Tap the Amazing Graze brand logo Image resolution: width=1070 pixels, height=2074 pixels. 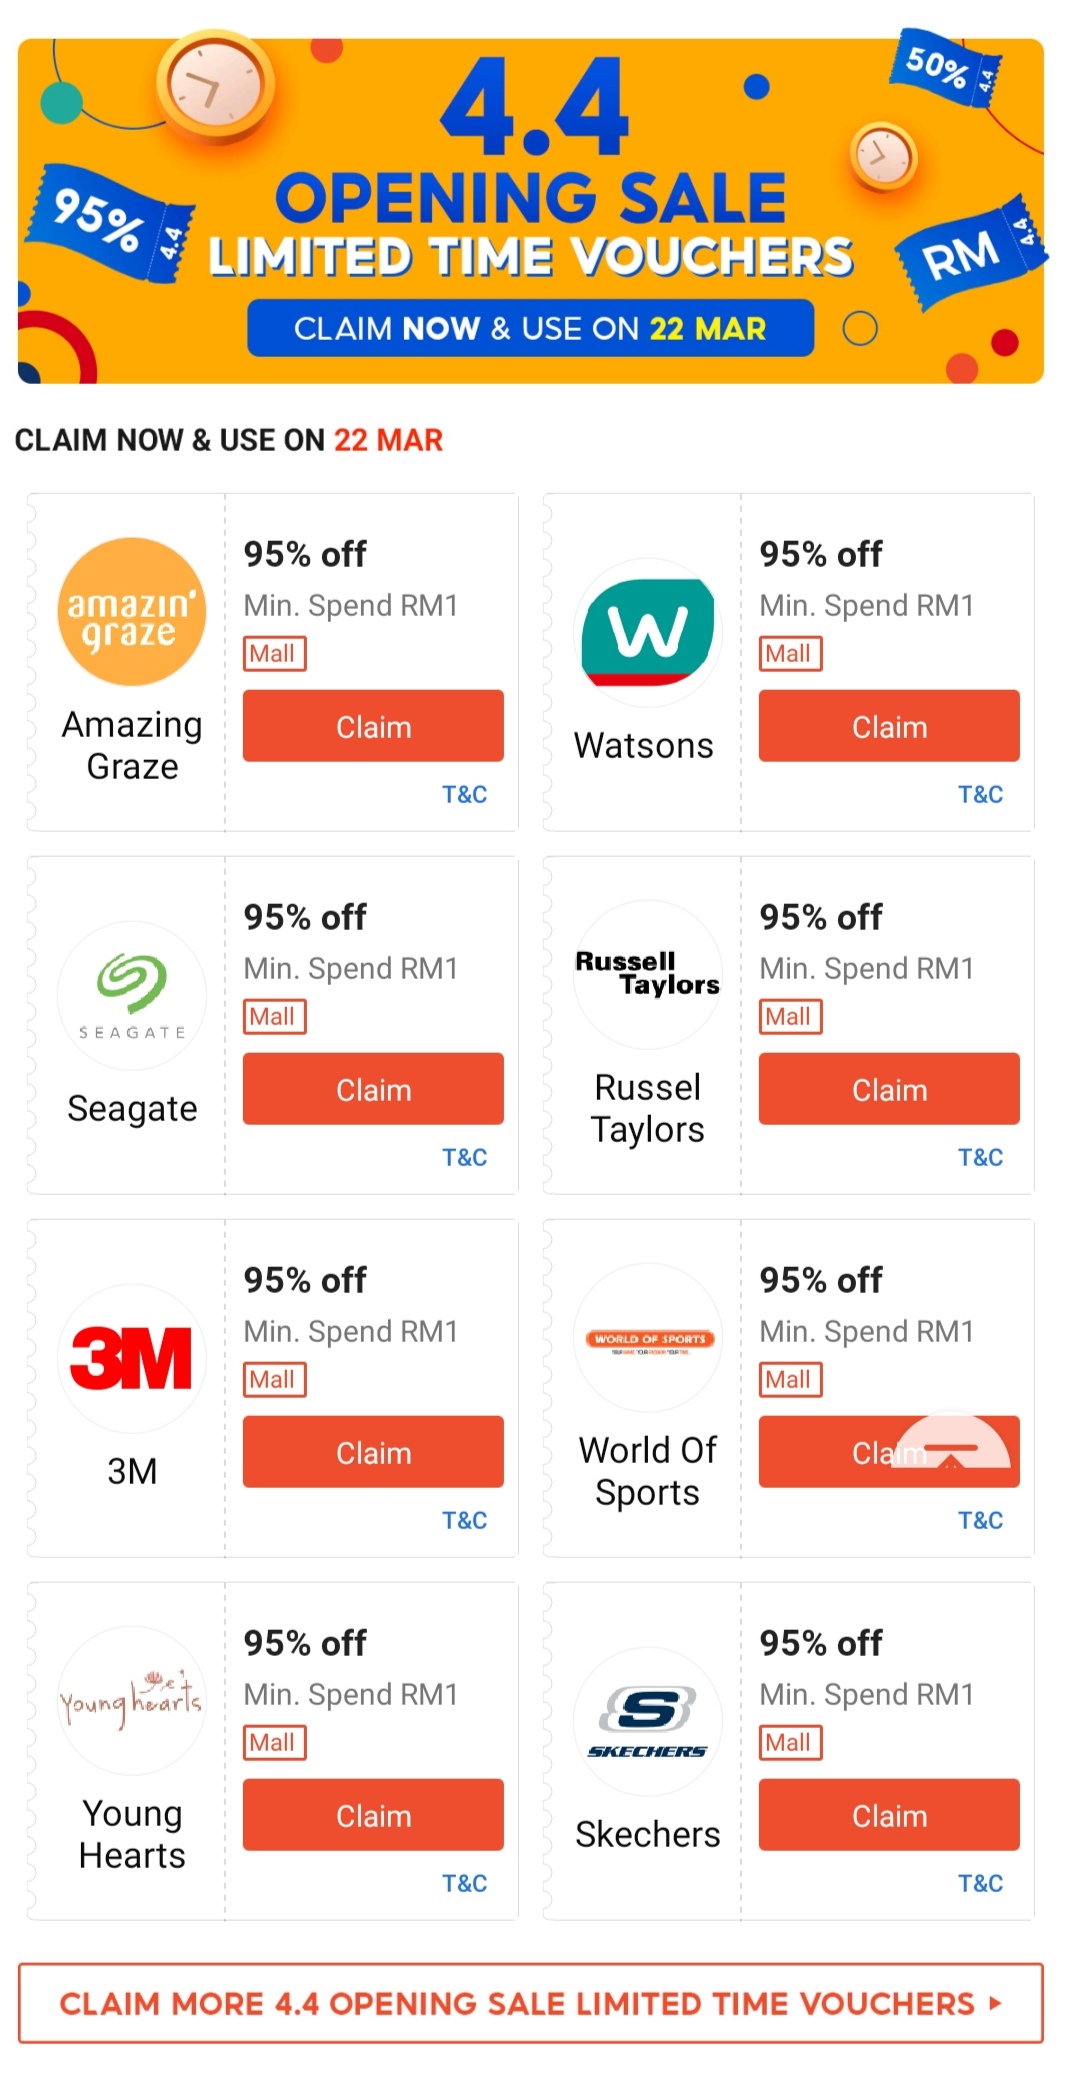tap(132, 612)
